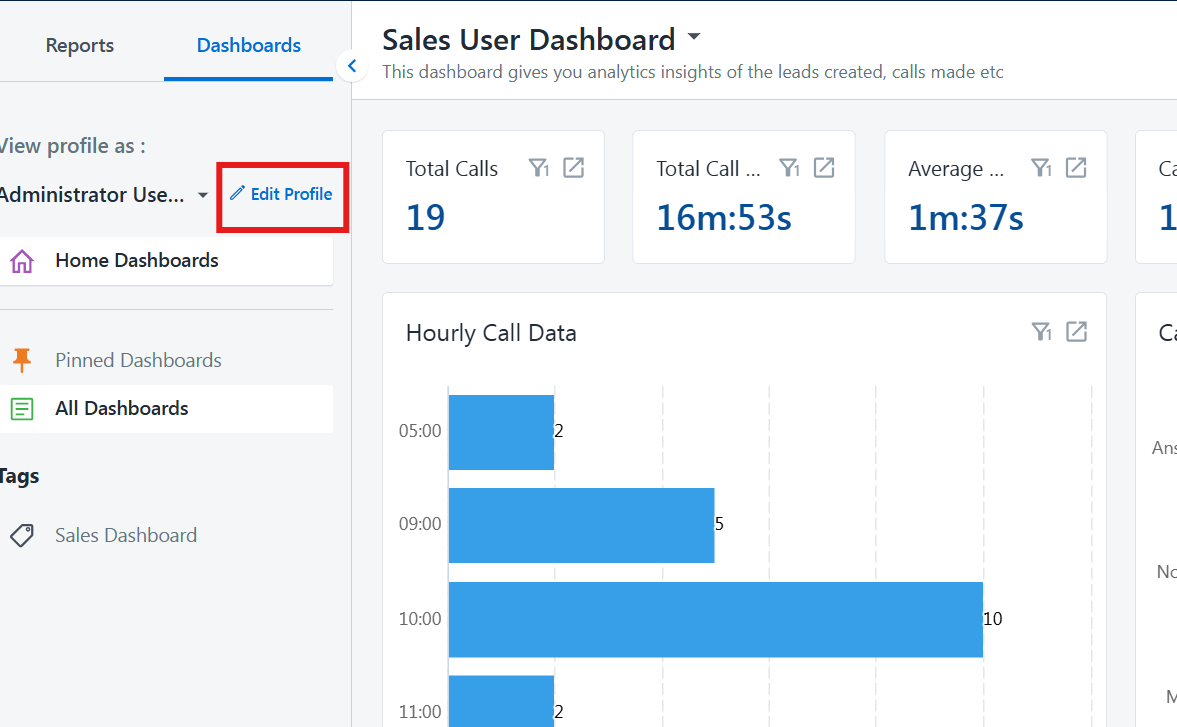Viewport: 1177px width, 727px height.
Task: Click the Edit Profile link
Action: tap(282, 194)
